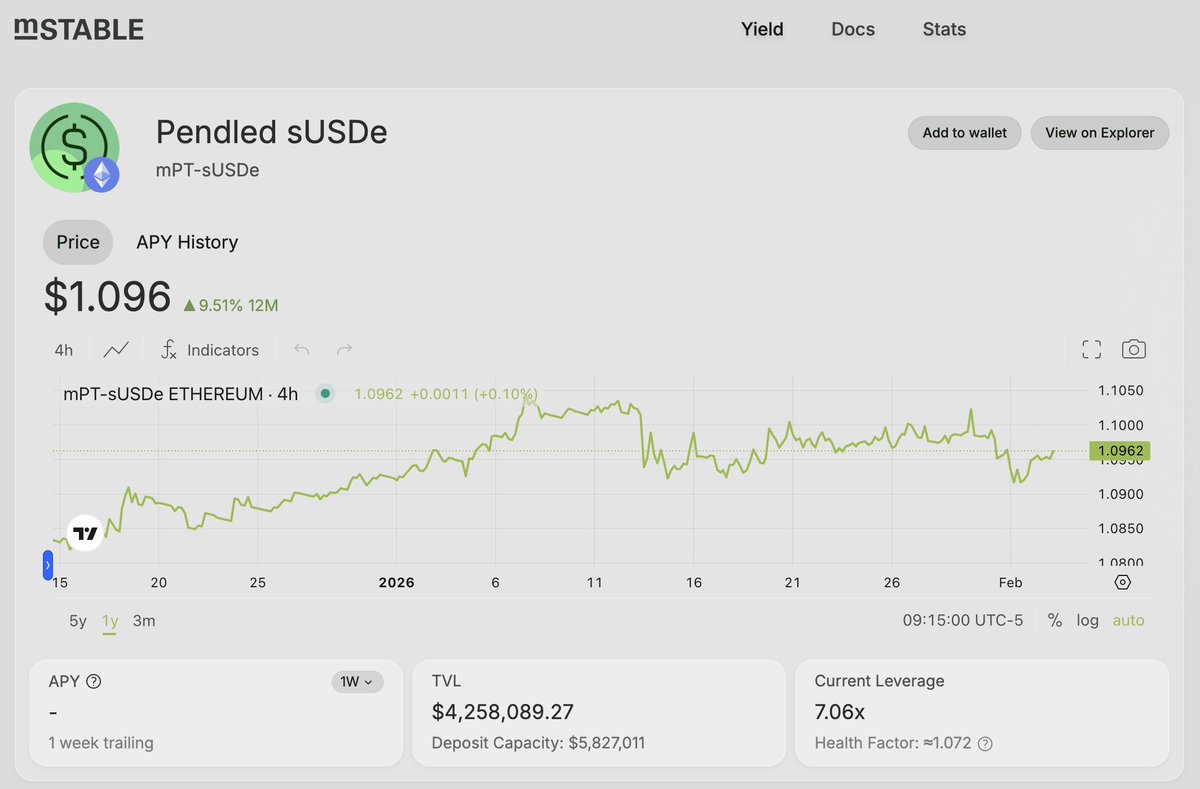Click the Pendled sUSDe token icon

coord(74,147)
